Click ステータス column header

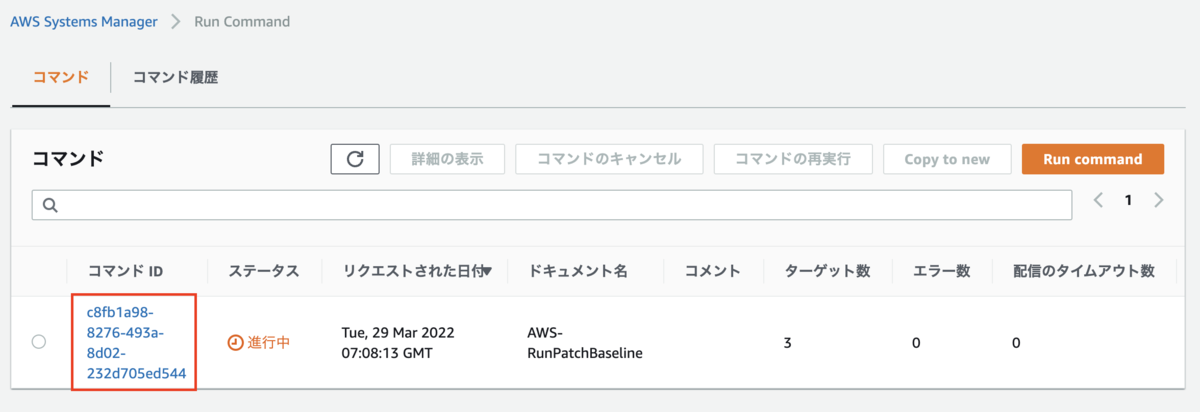coord(263,271)
